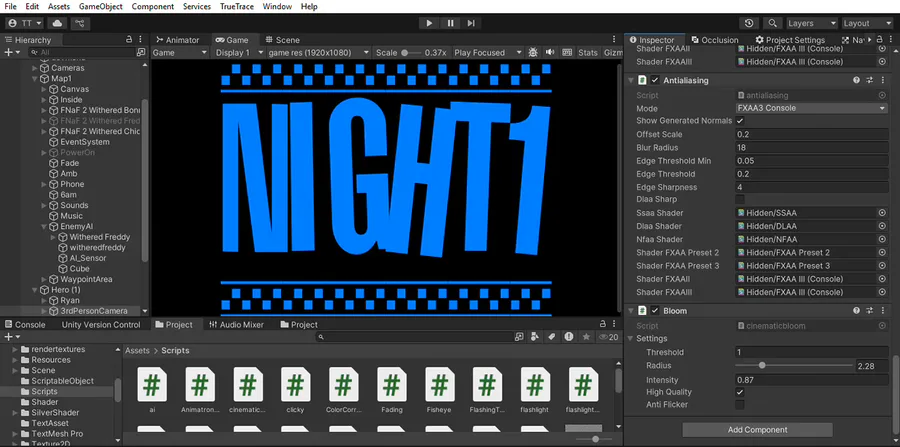Viewport: 900px width, 447px height.
Task: Click the Project thumbnail size slider
Action: point(593,439)
